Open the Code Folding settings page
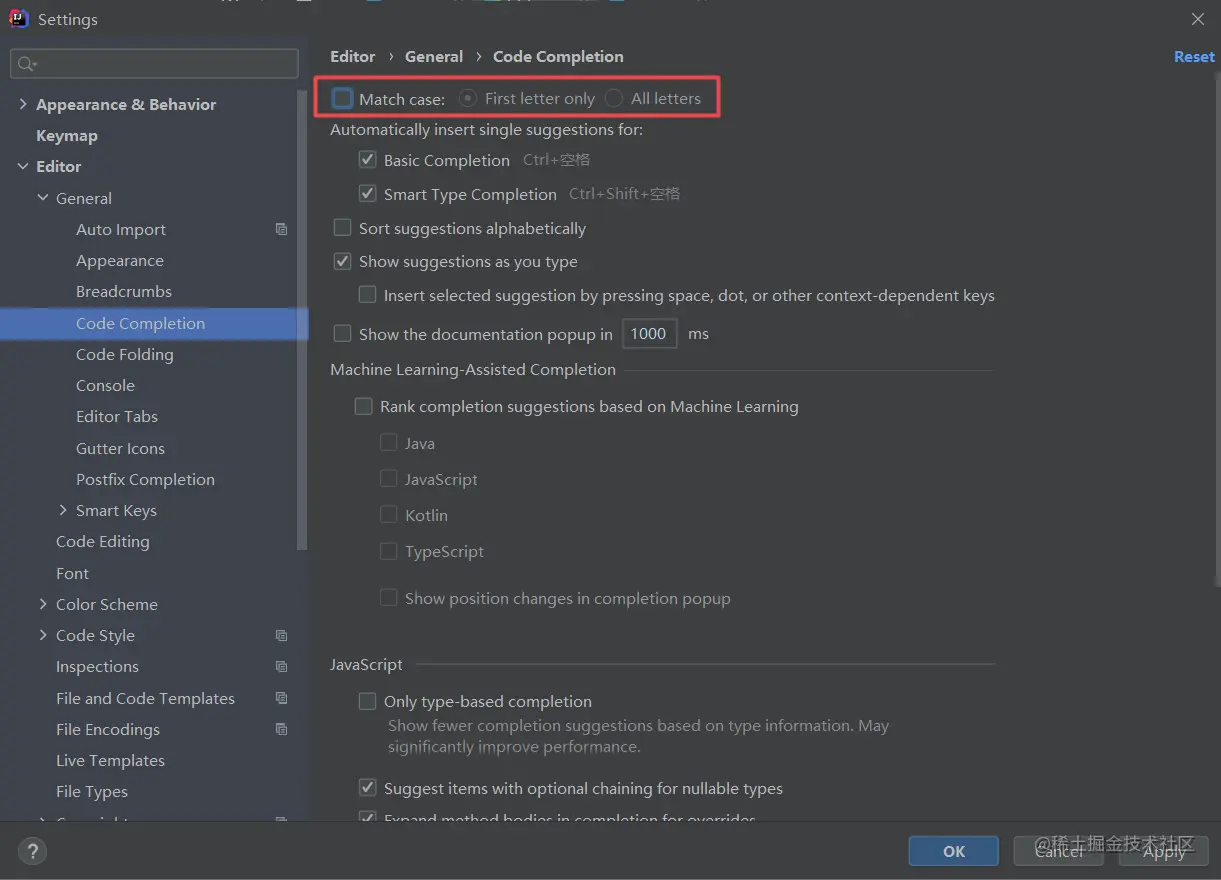1221x880 pixels. pos(124,354)
